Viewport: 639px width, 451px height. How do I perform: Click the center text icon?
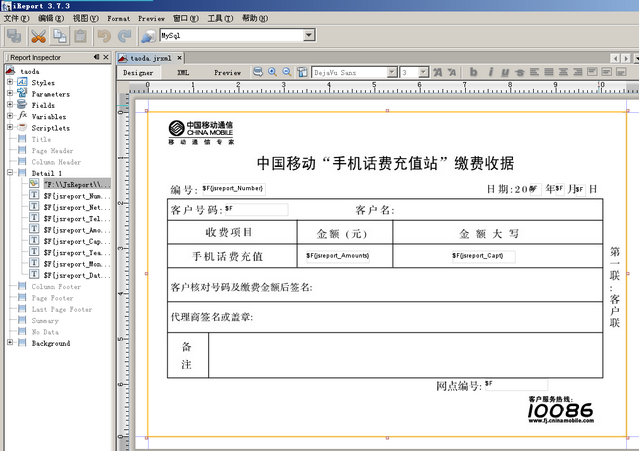pyautogui.click(x=563, y=72)
